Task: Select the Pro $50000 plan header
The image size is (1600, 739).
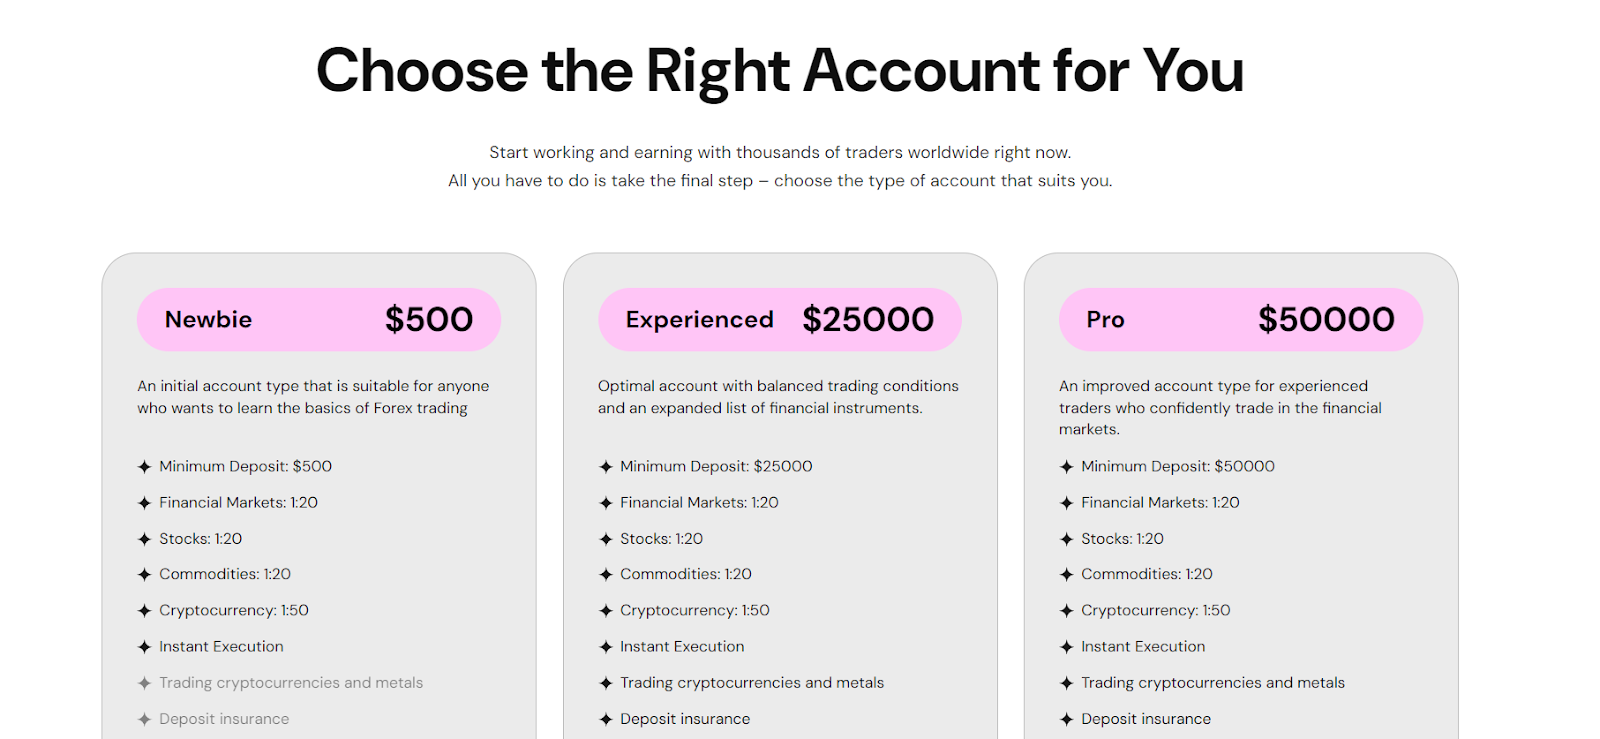Action: pos(1240,320)
